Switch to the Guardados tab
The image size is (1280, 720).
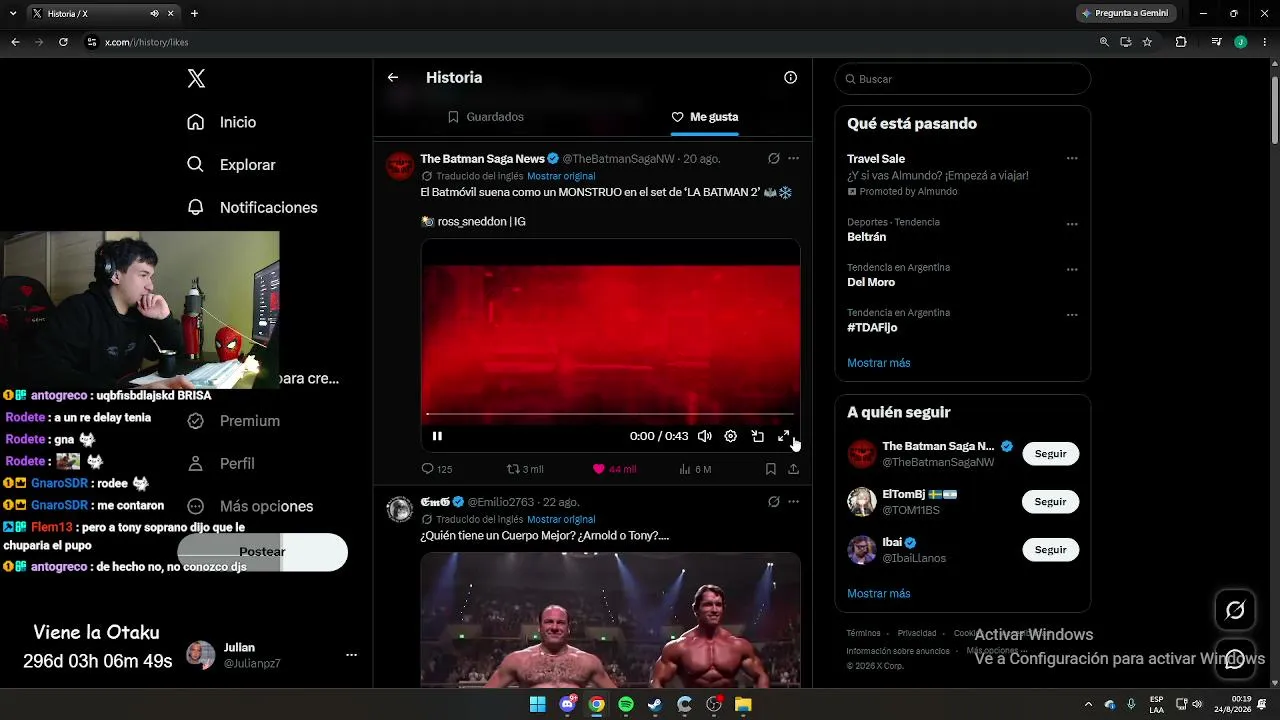[485, 117]
